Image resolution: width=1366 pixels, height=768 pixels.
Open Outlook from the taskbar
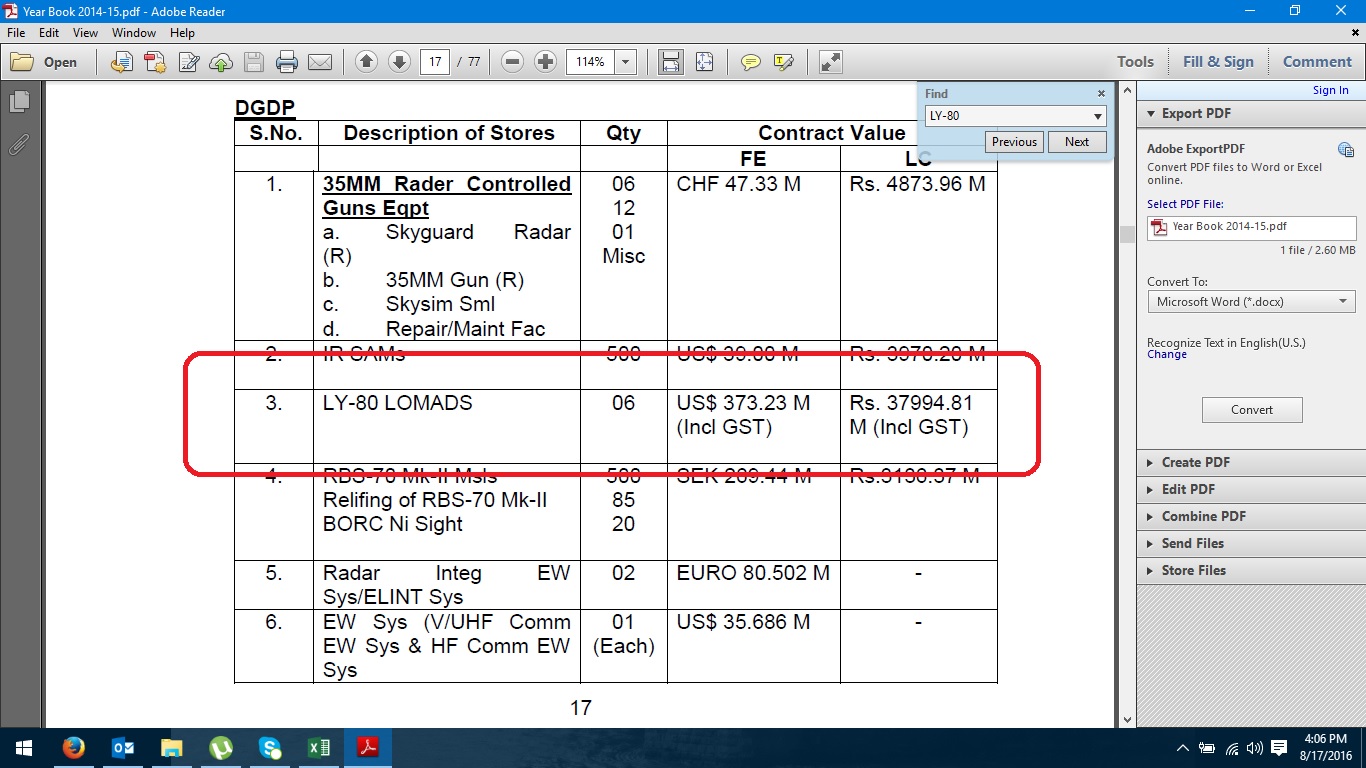click(123, 748)
